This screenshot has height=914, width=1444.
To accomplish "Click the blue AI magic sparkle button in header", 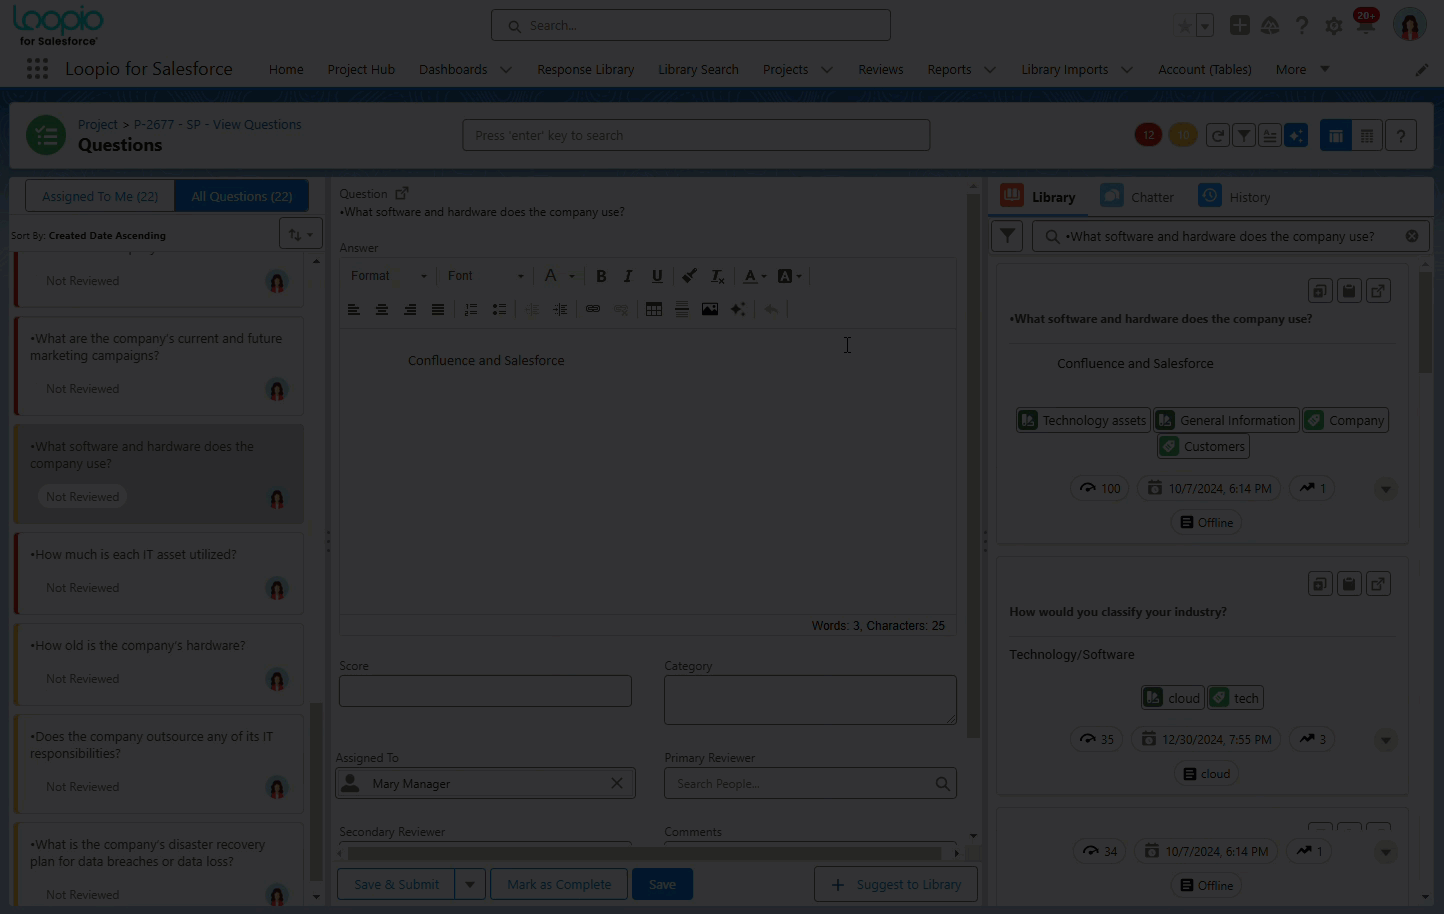I will tap(1296, 135).
